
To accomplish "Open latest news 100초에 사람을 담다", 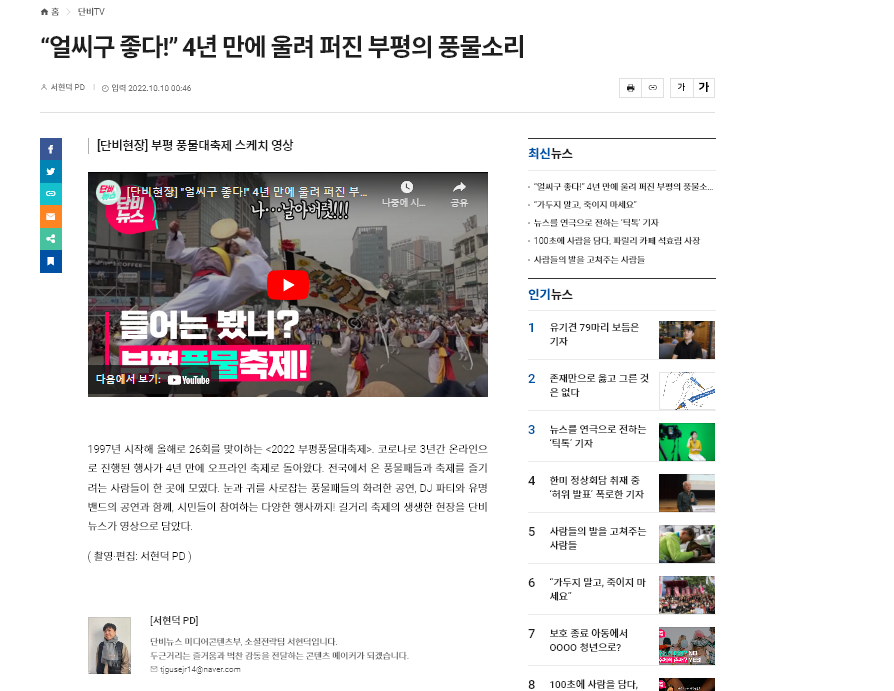I will [x=616, y=241].
